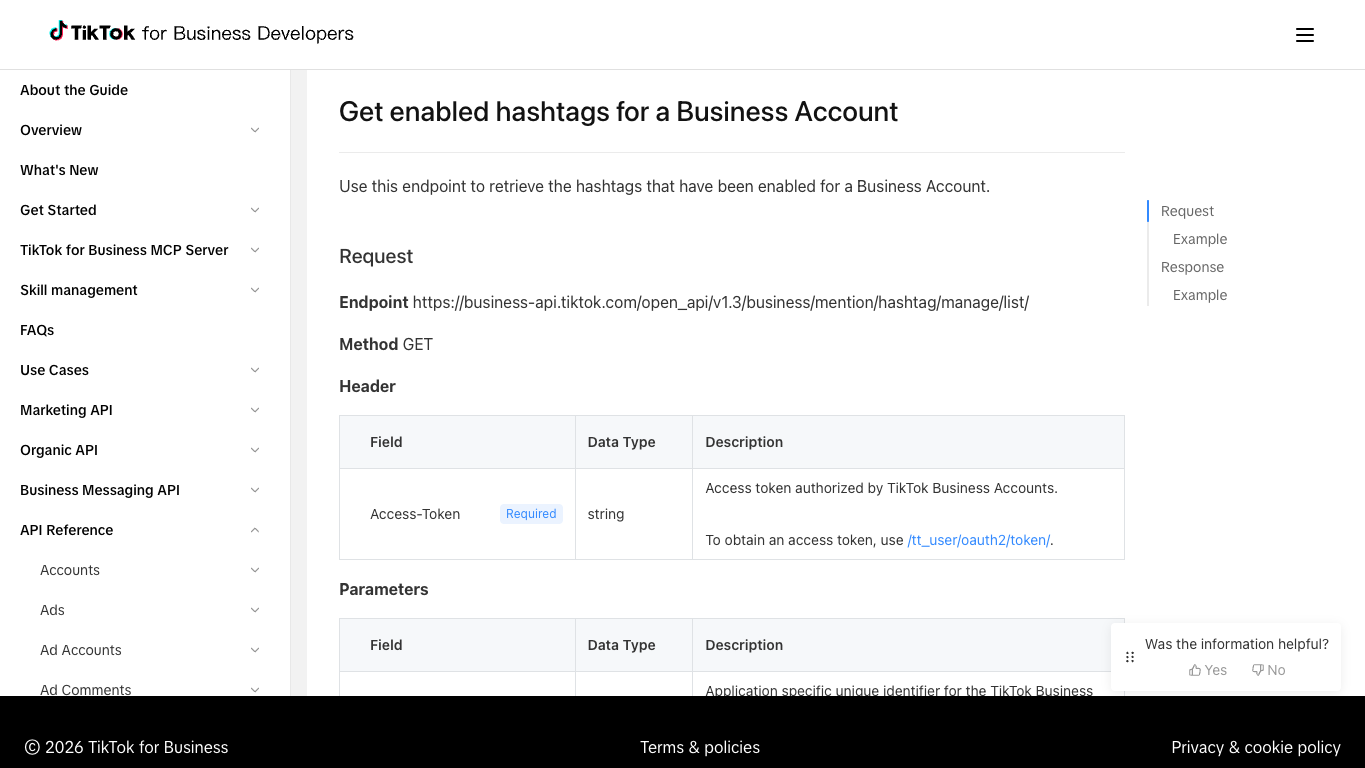Open Ad Comments under API Reference
Image resolution: width=1365 pixels, height=768 pixels.
tap(86, 689)
